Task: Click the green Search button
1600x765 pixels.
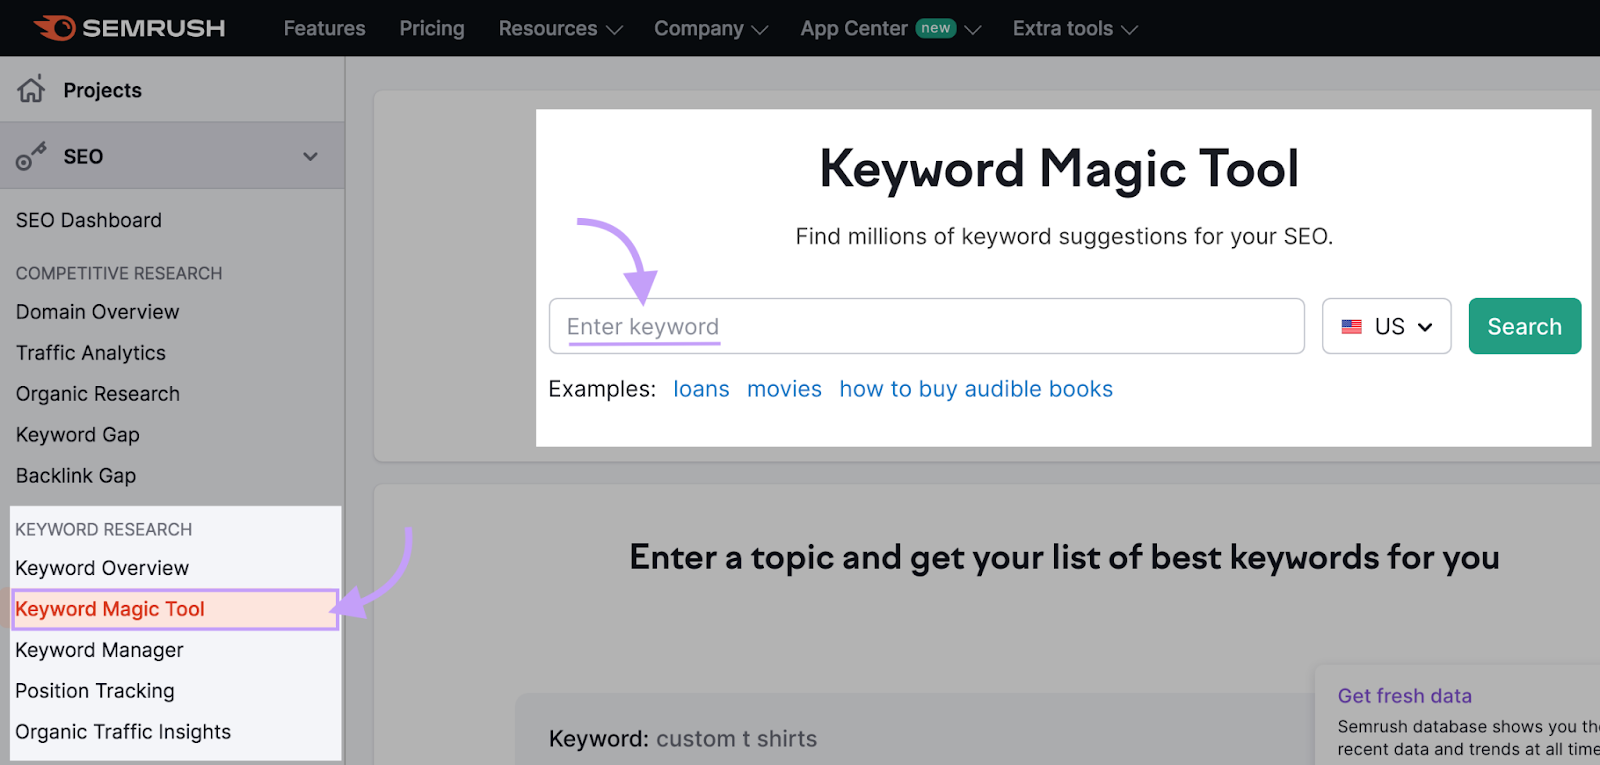Action: click(1524, 326)
